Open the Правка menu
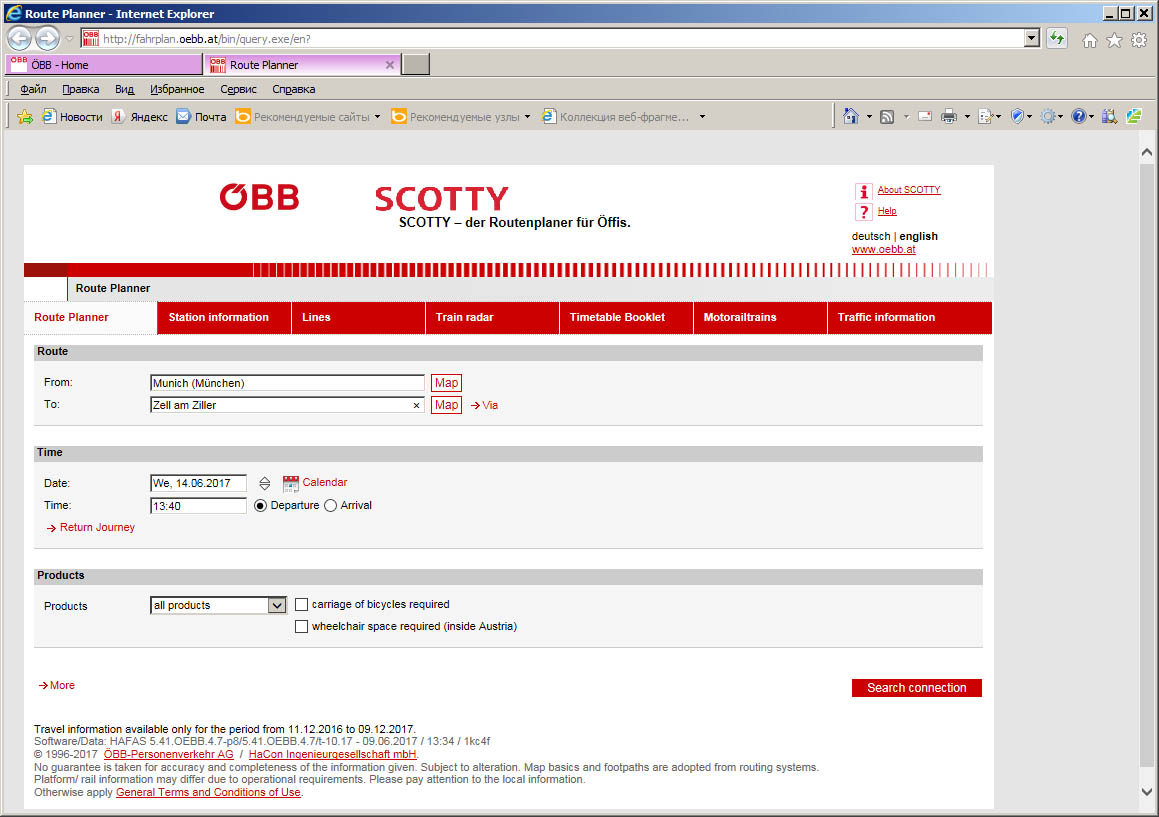Screen dimensions: 1159x817 pos(81,89)
